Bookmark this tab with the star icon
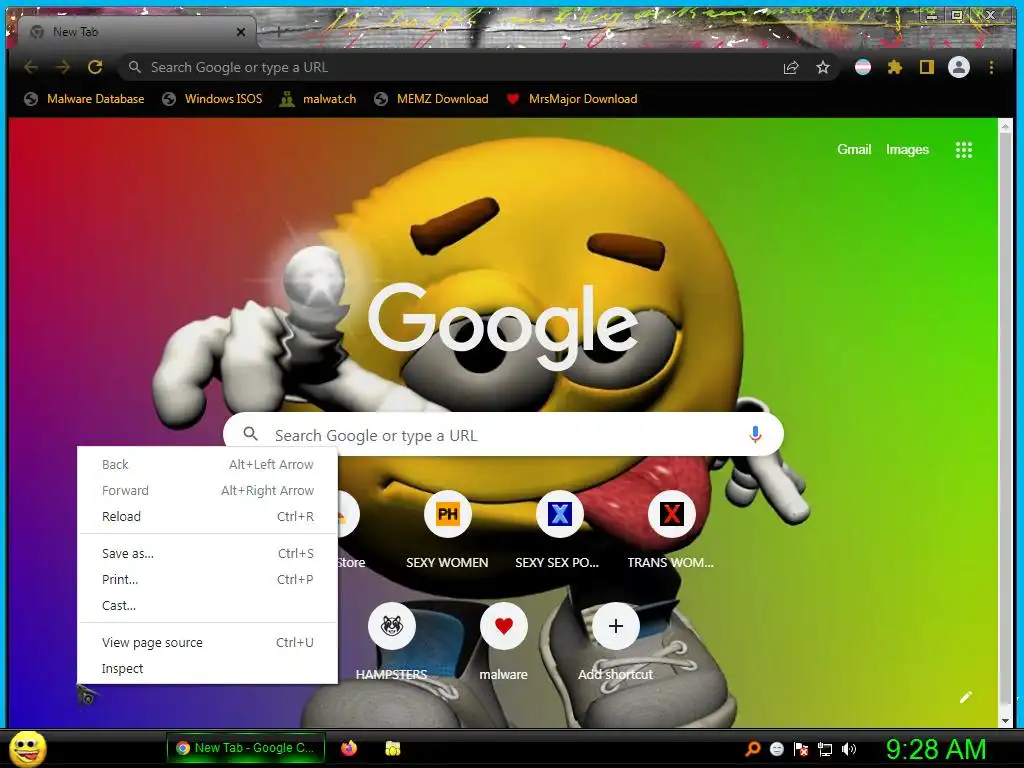This screenshot has width=1024, height=768. point(823,67)
